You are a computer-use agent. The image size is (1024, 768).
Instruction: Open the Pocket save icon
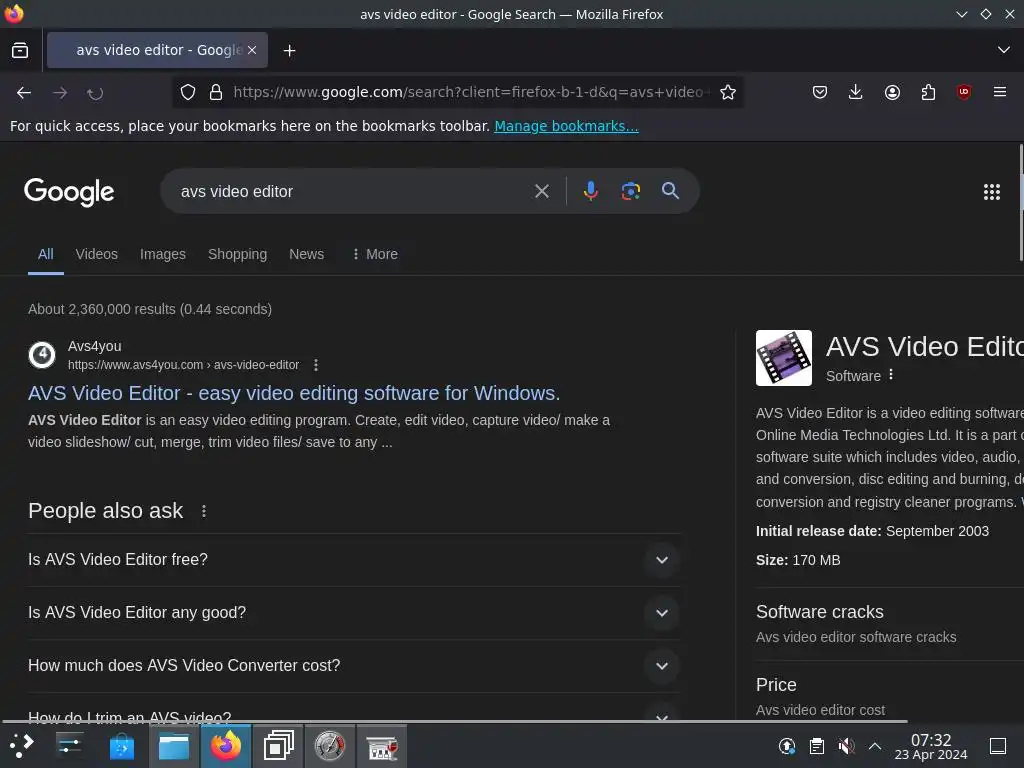pos(820,92)
